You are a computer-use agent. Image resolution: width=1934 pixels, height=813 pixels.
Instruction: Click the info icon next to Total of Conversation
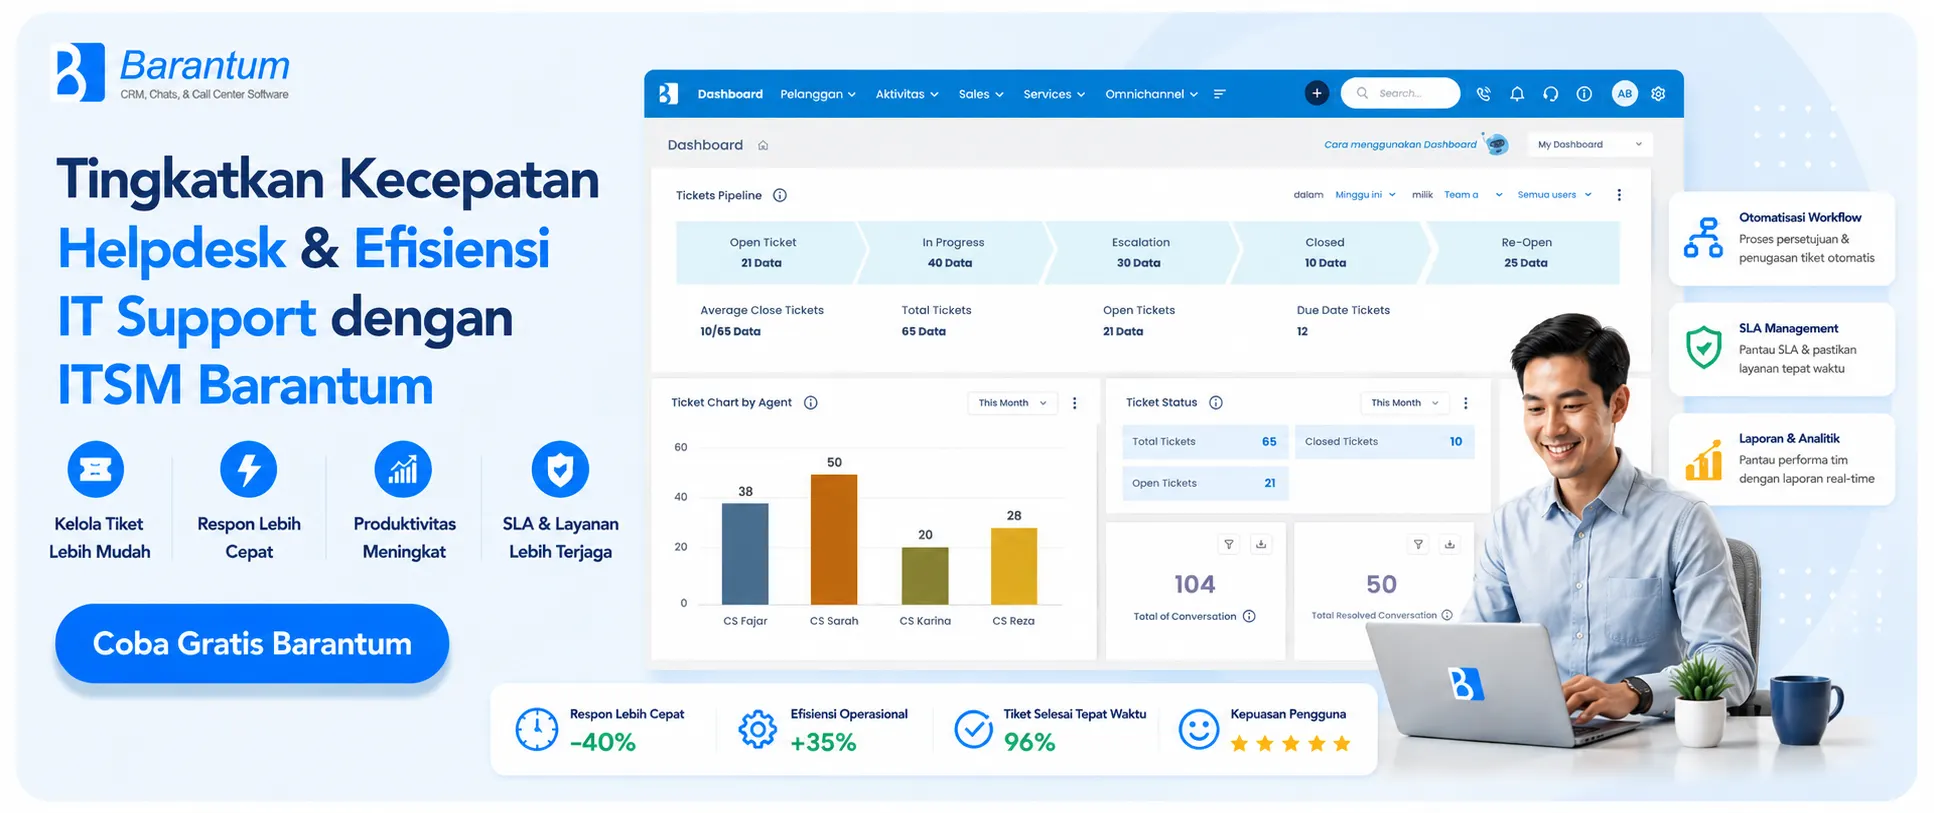pos(1249,616)
